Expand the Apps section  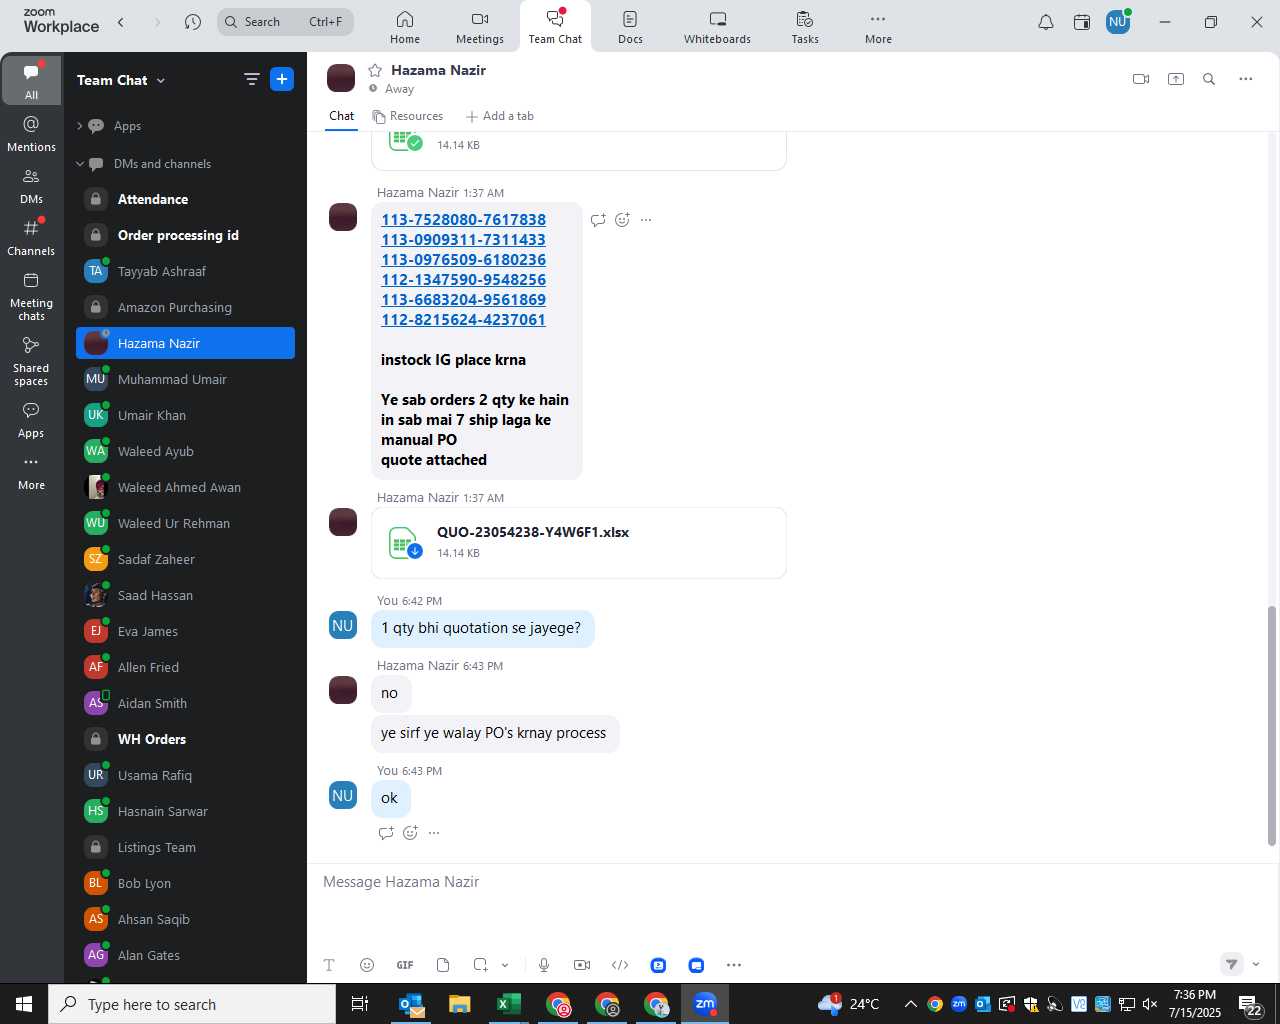[x=80, y=126]
